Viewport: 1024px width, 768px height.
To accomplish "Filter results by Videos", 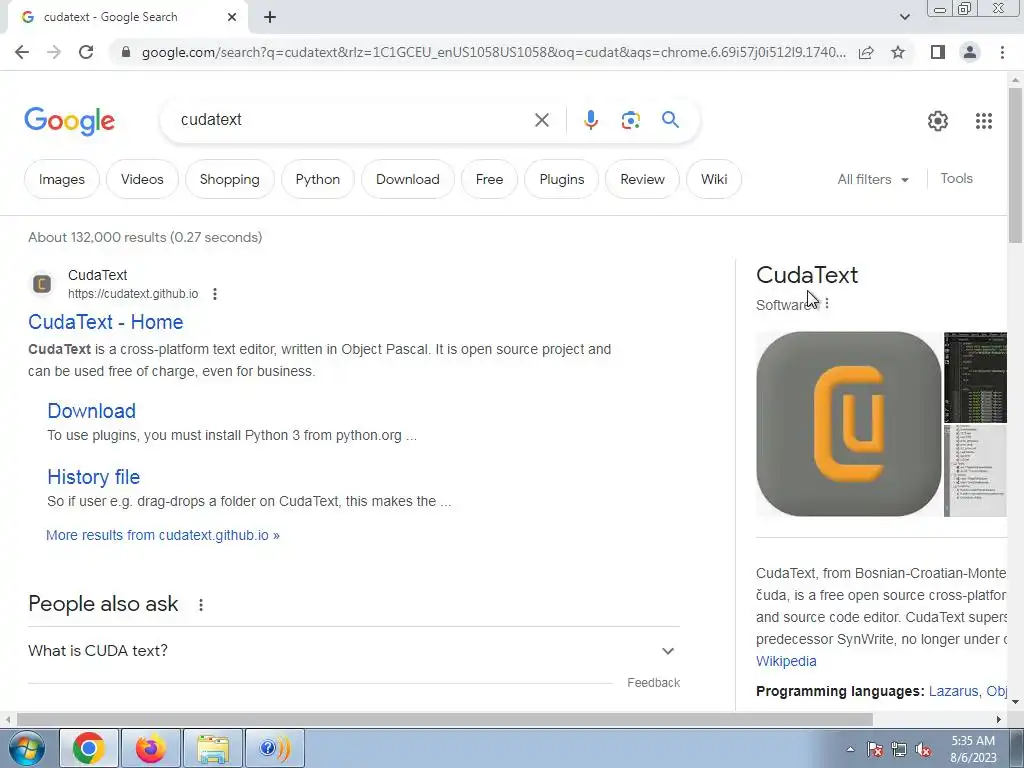I will (x=142, y=180).
